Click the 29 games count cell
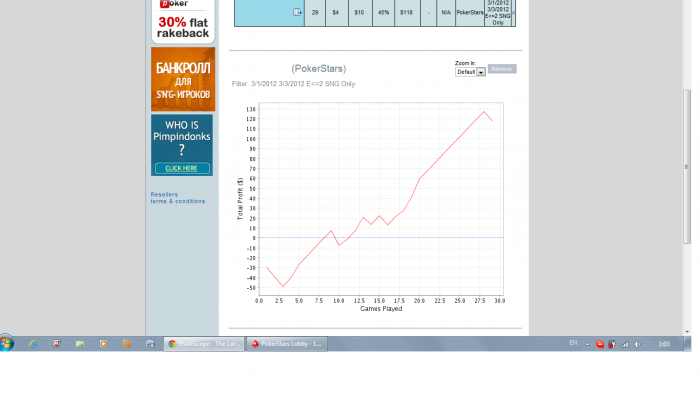700x394 pixels. click(x=315, y=12)
